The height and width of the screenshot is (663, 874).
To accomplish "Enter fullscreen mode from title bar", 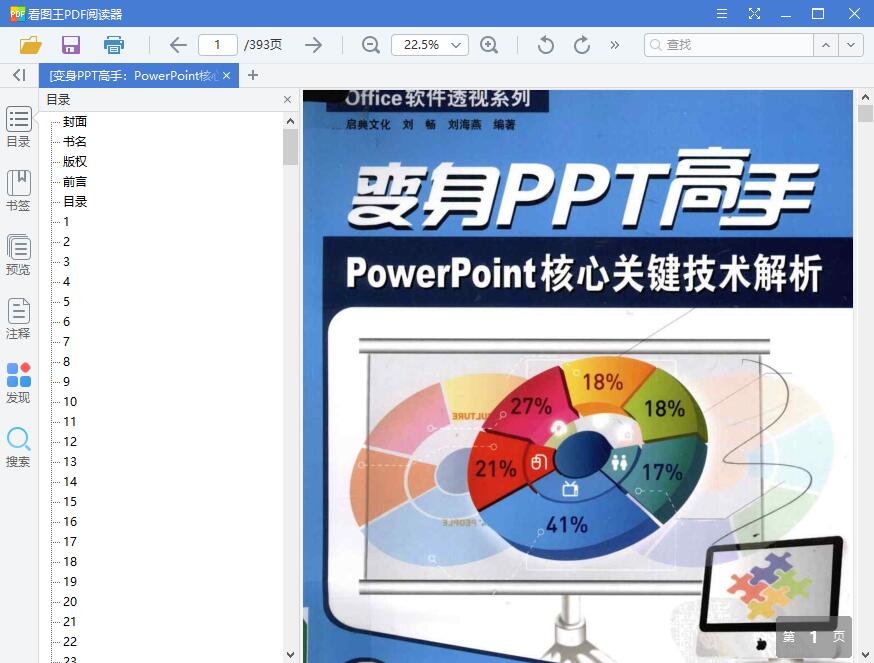I will 754,14.
